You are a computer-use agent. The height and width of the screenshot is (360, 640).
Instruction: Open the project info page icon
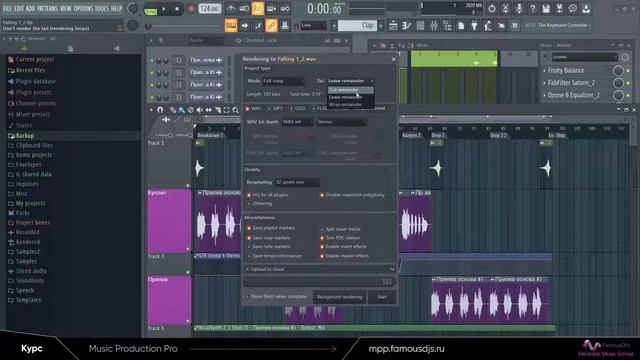461,26
